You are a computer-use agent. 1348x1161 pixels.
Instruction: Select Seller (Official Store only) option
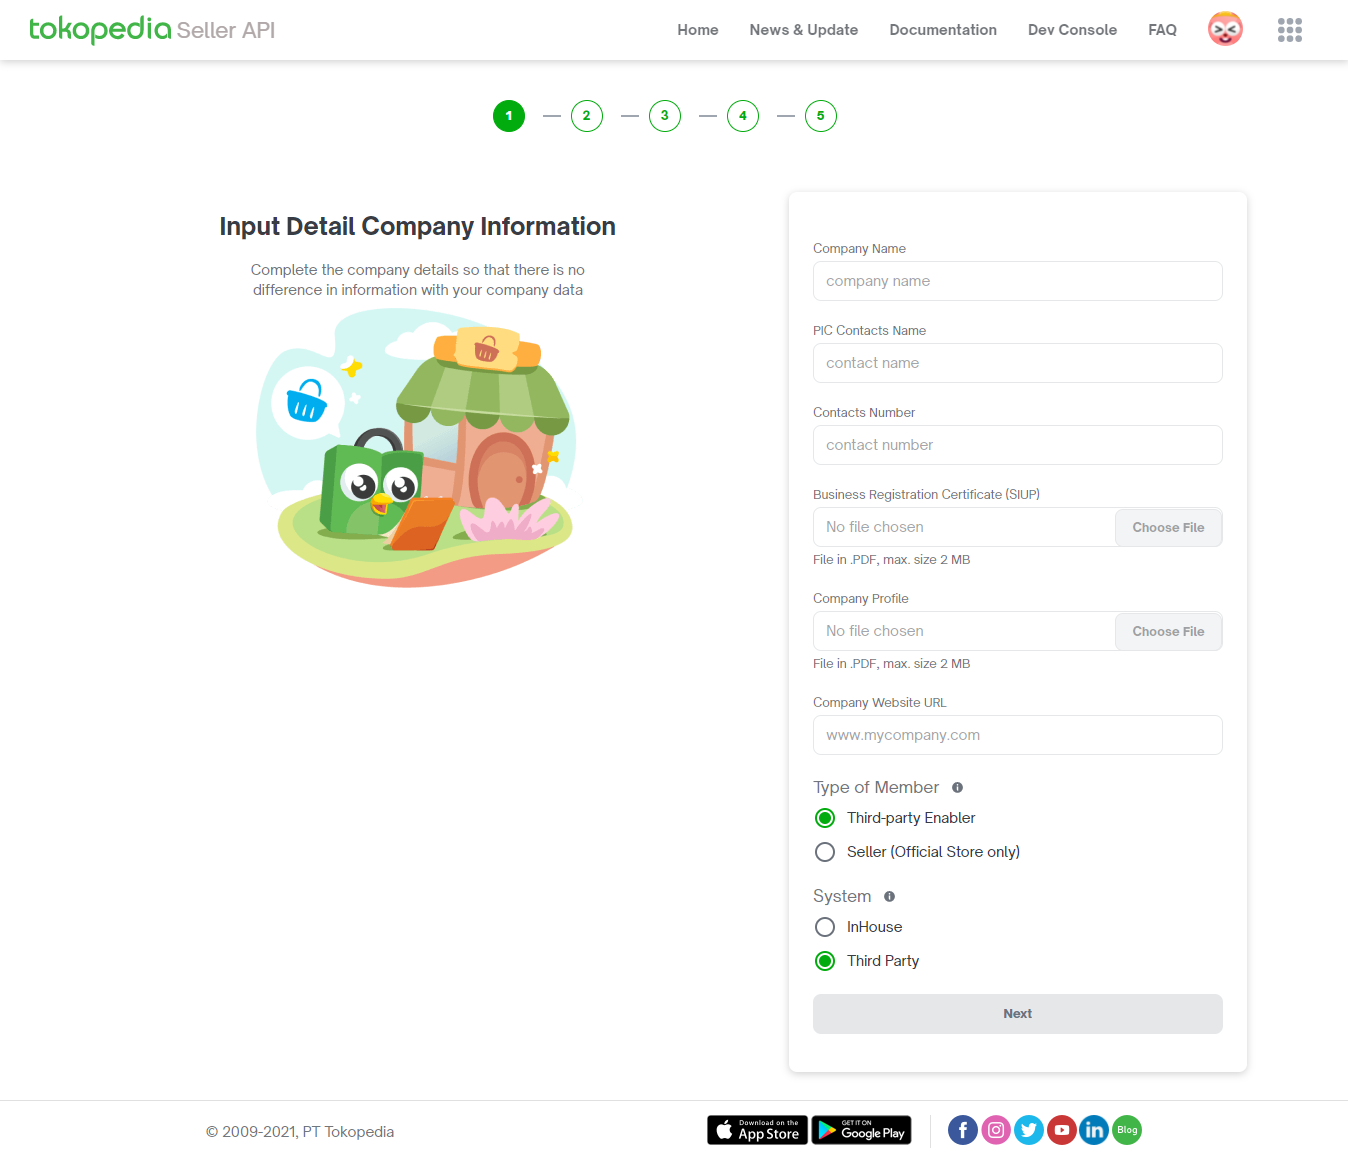pos(825,852)
